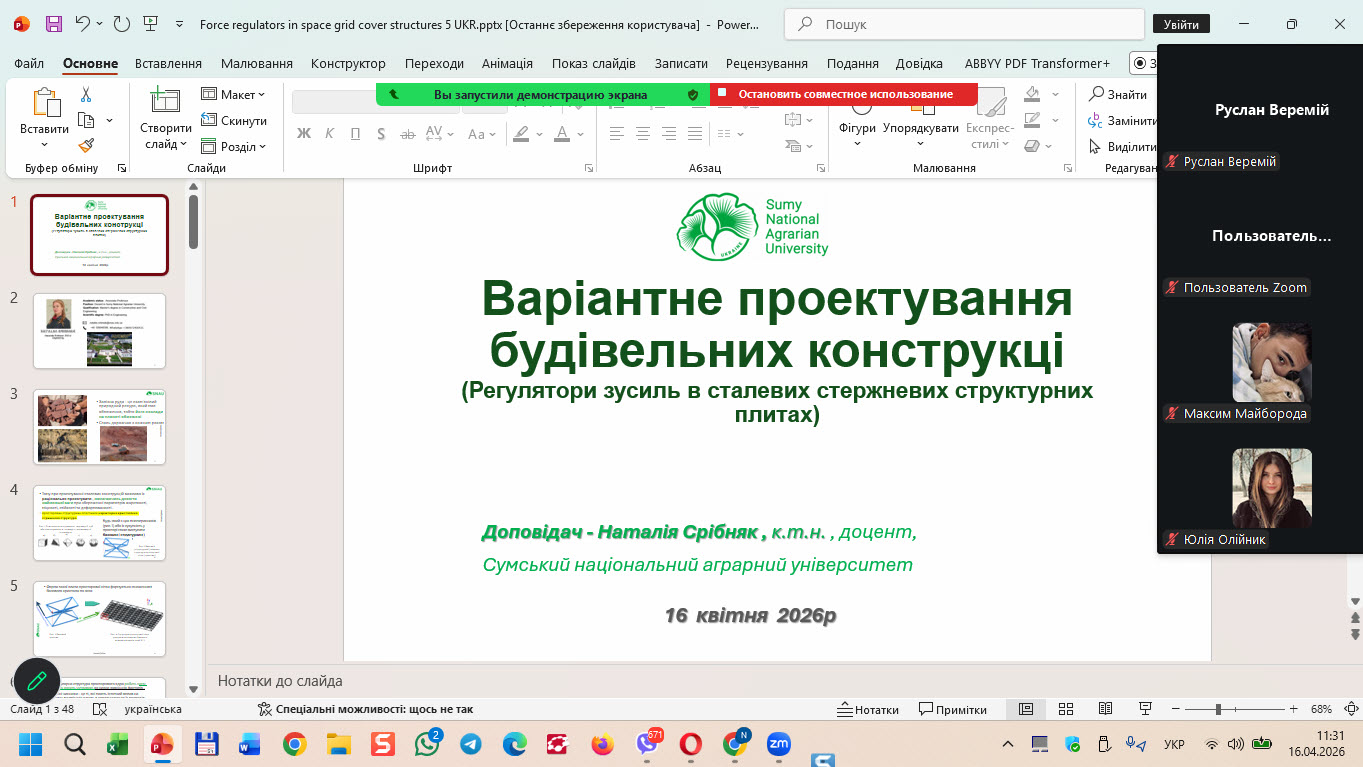Image resolution: width=1363 pixels, height=767 pixels.
Task: Click the Zoom annotation pencil icon
Action: (x=37, y=680)
